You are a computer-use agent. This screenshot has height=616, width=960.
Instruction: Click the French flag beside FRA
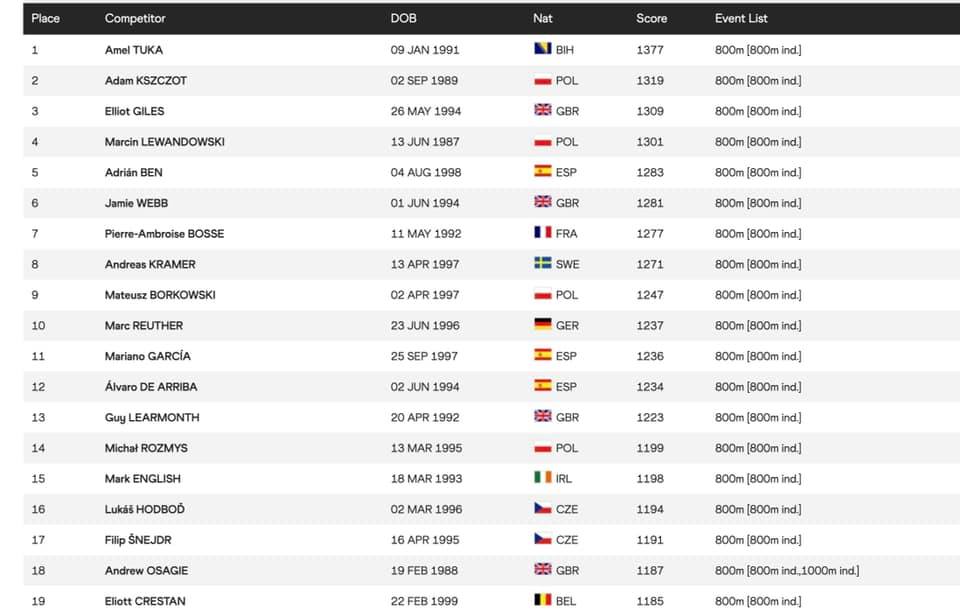(542, 232)
